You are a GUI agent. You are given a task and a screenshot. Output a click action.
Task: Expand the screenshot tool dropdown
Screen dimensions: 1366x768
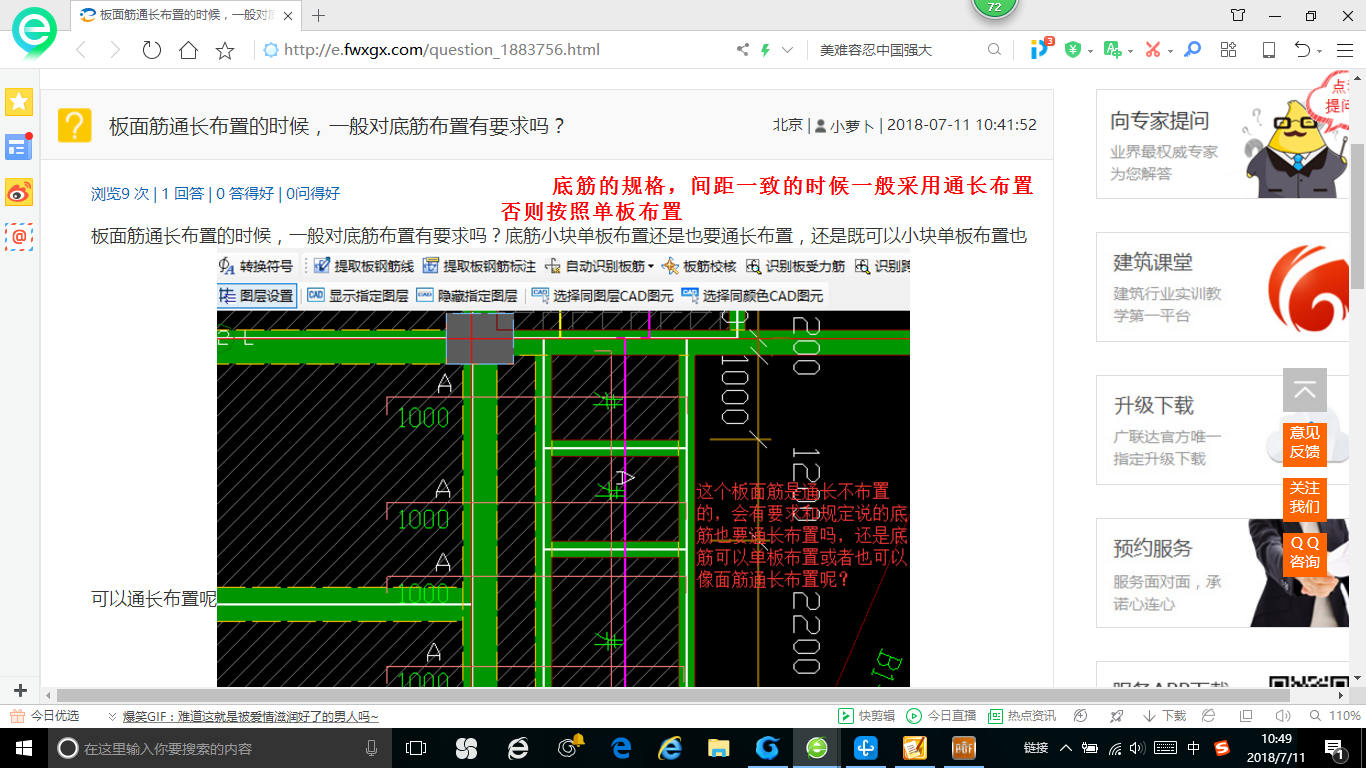[1170, 51]
